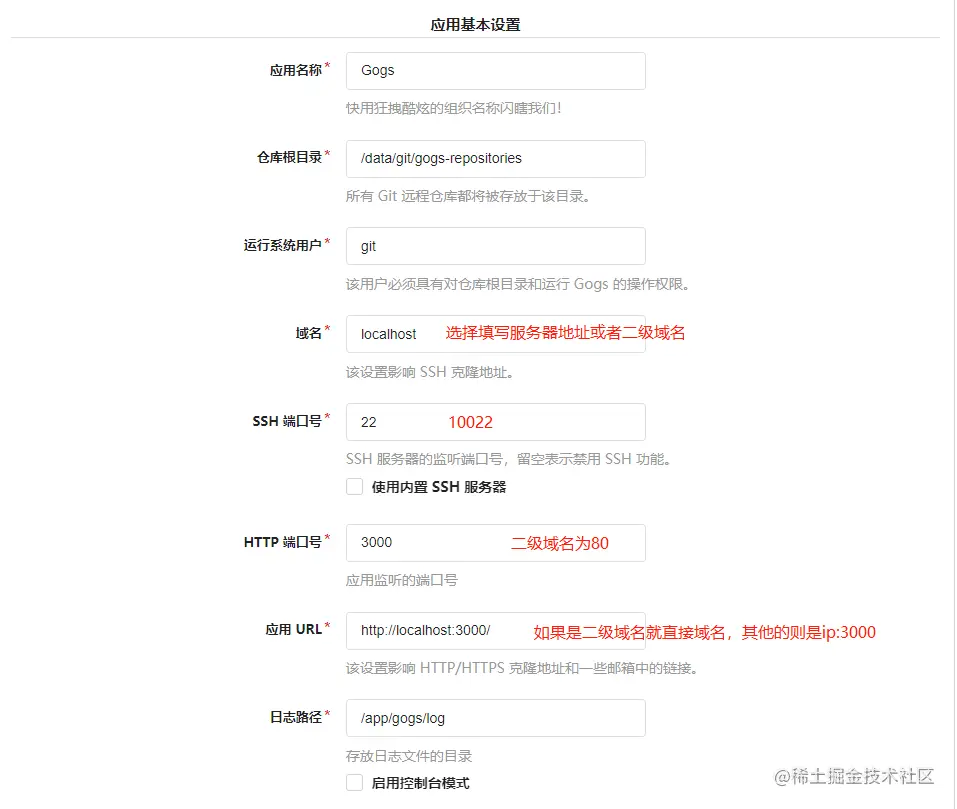
Task: Click the hint 应用监听的端口号
Action: 402,580
